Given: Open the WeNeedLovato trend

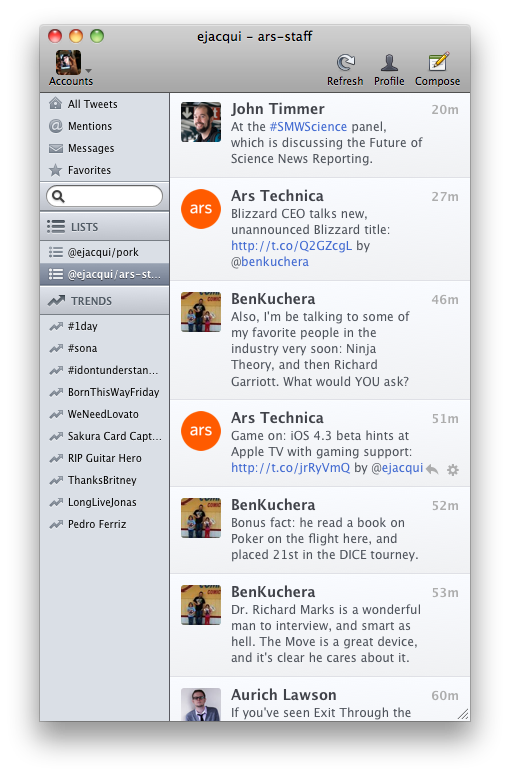Looking at the screenshot, I should coord(104,414).
